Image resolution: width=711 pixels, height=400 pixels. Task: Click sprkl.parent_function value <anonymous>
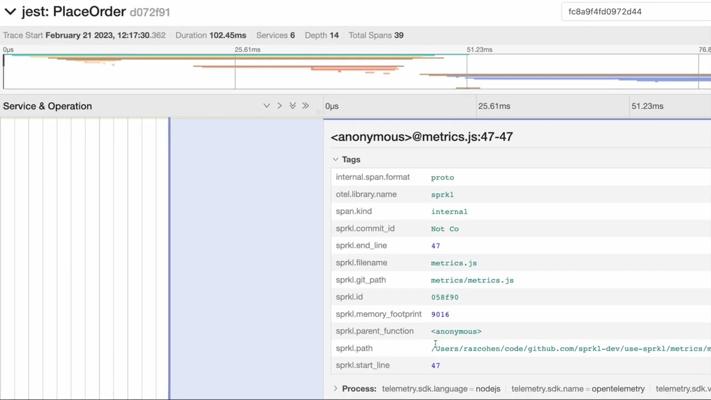[x=456, y=332]
